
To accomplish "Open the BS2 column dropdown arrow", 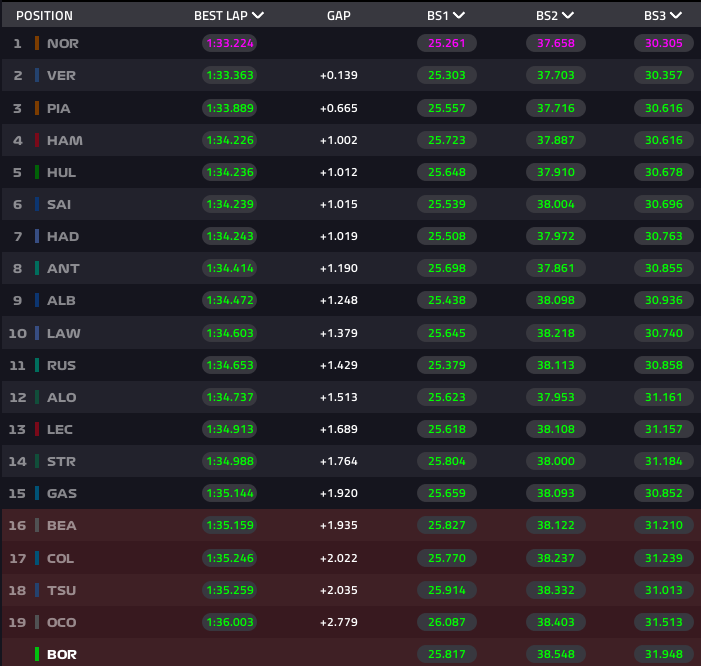I will pyautogui.click(x=567, y=16).
